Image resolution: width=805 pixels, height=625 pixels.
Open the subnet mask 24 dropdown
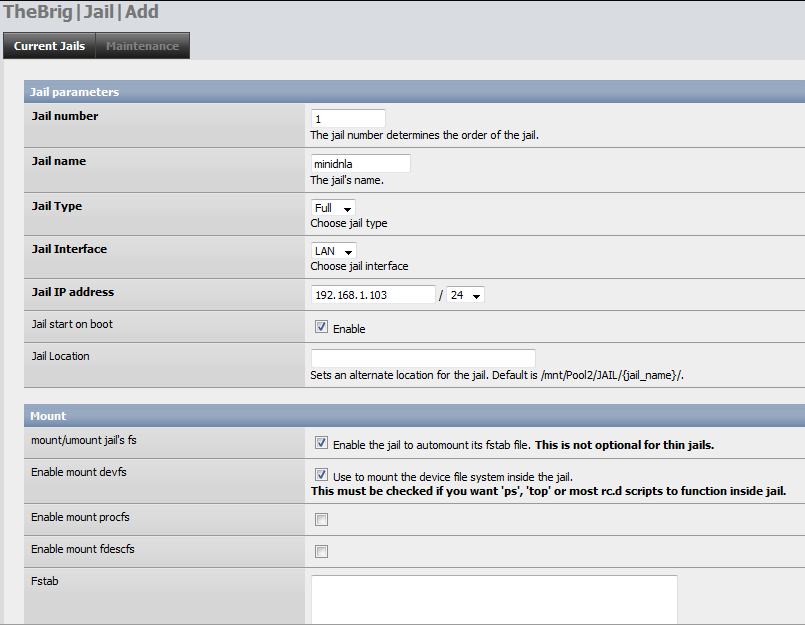(465, 295)
